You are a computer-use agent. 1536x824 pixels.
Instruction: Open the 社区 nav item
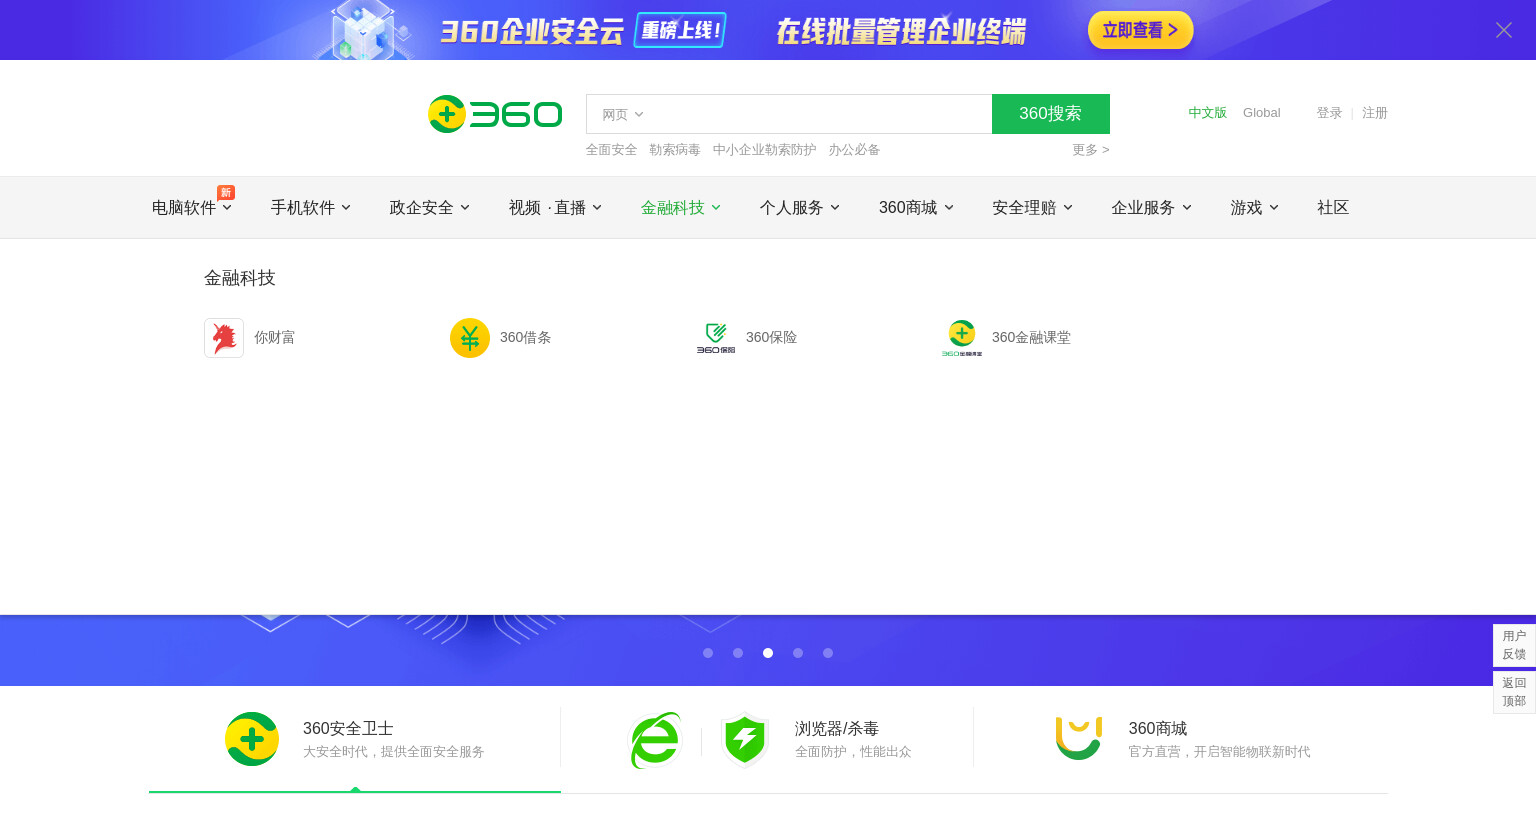tap(1333, 207)
